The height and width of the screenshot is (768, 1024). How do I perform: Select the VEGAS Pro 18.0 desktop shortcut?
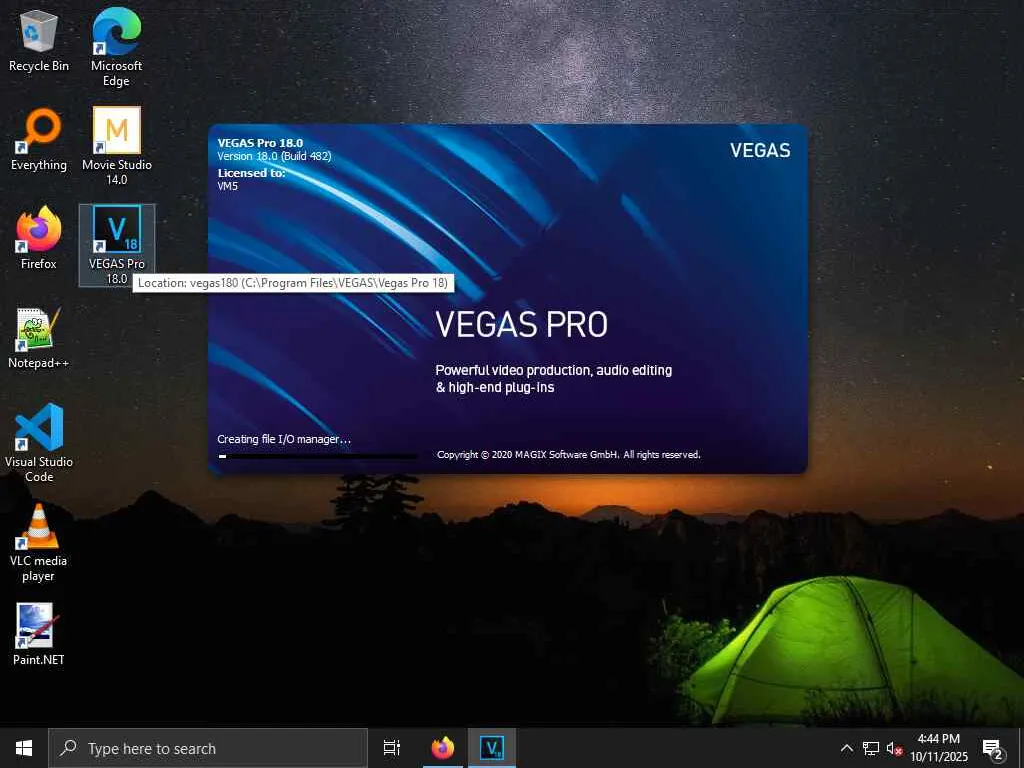tap(117, 245)
